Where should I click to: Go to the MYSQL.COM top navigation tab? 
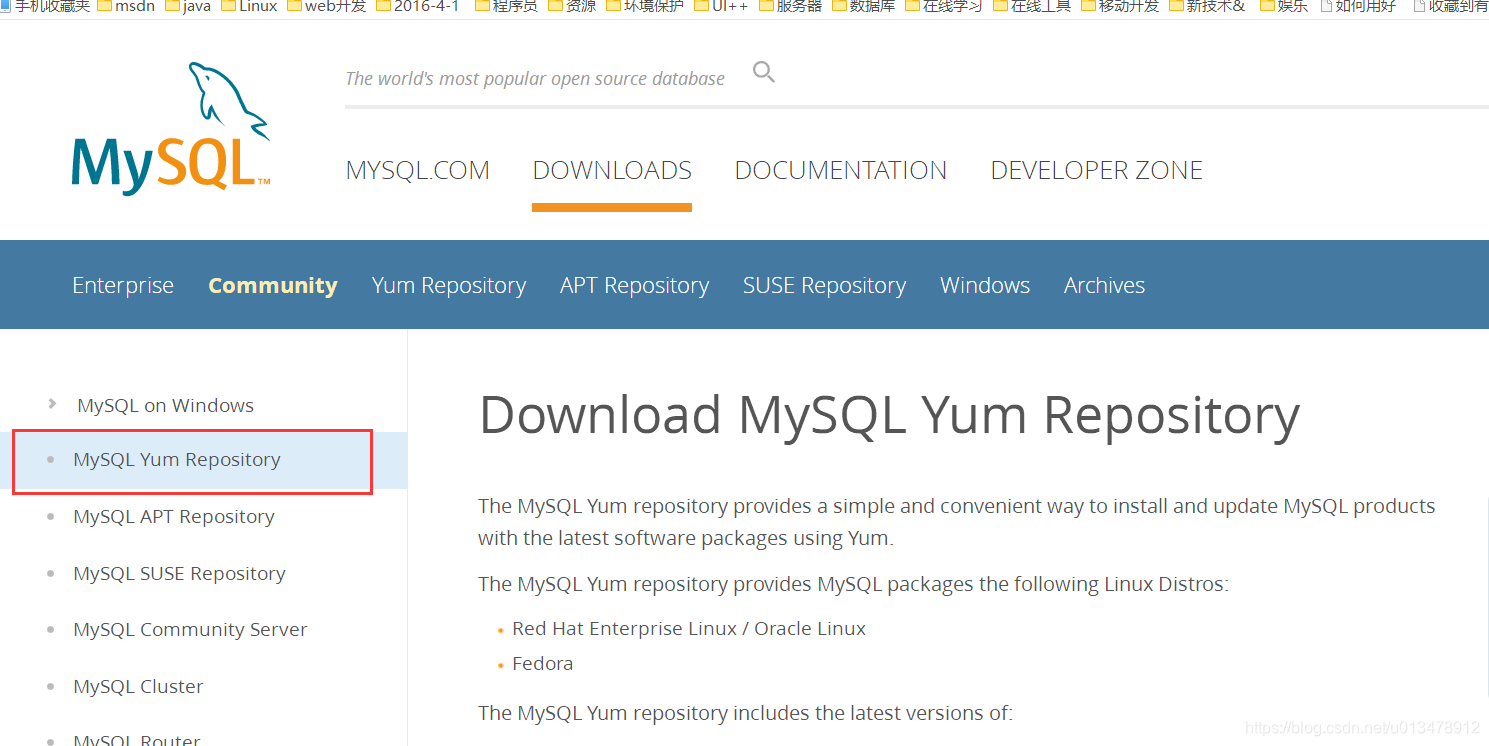418,170
